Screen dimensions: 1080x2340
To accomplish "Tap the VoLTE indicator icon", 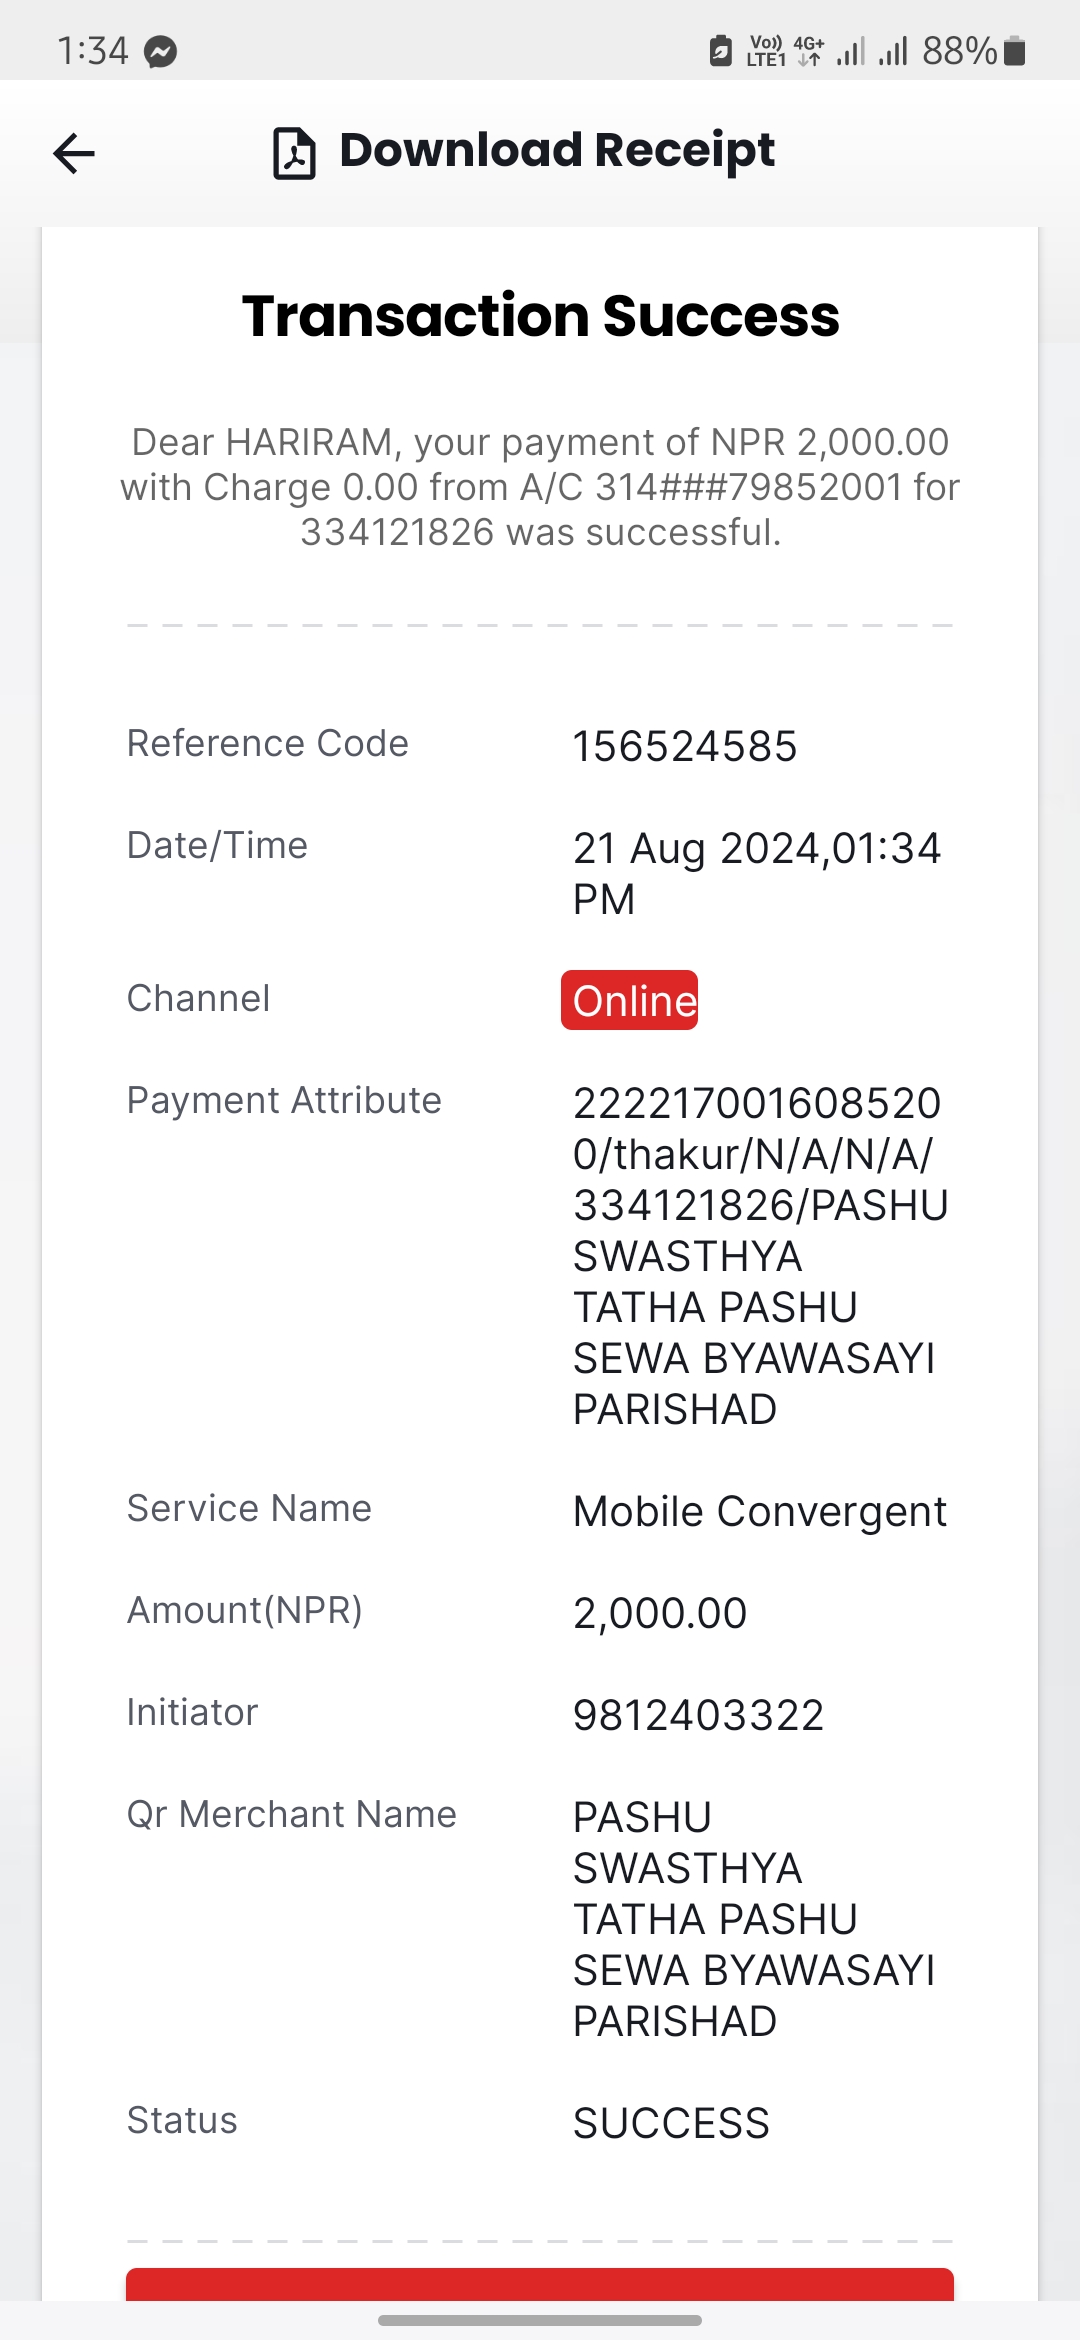I will pos(766,50).
